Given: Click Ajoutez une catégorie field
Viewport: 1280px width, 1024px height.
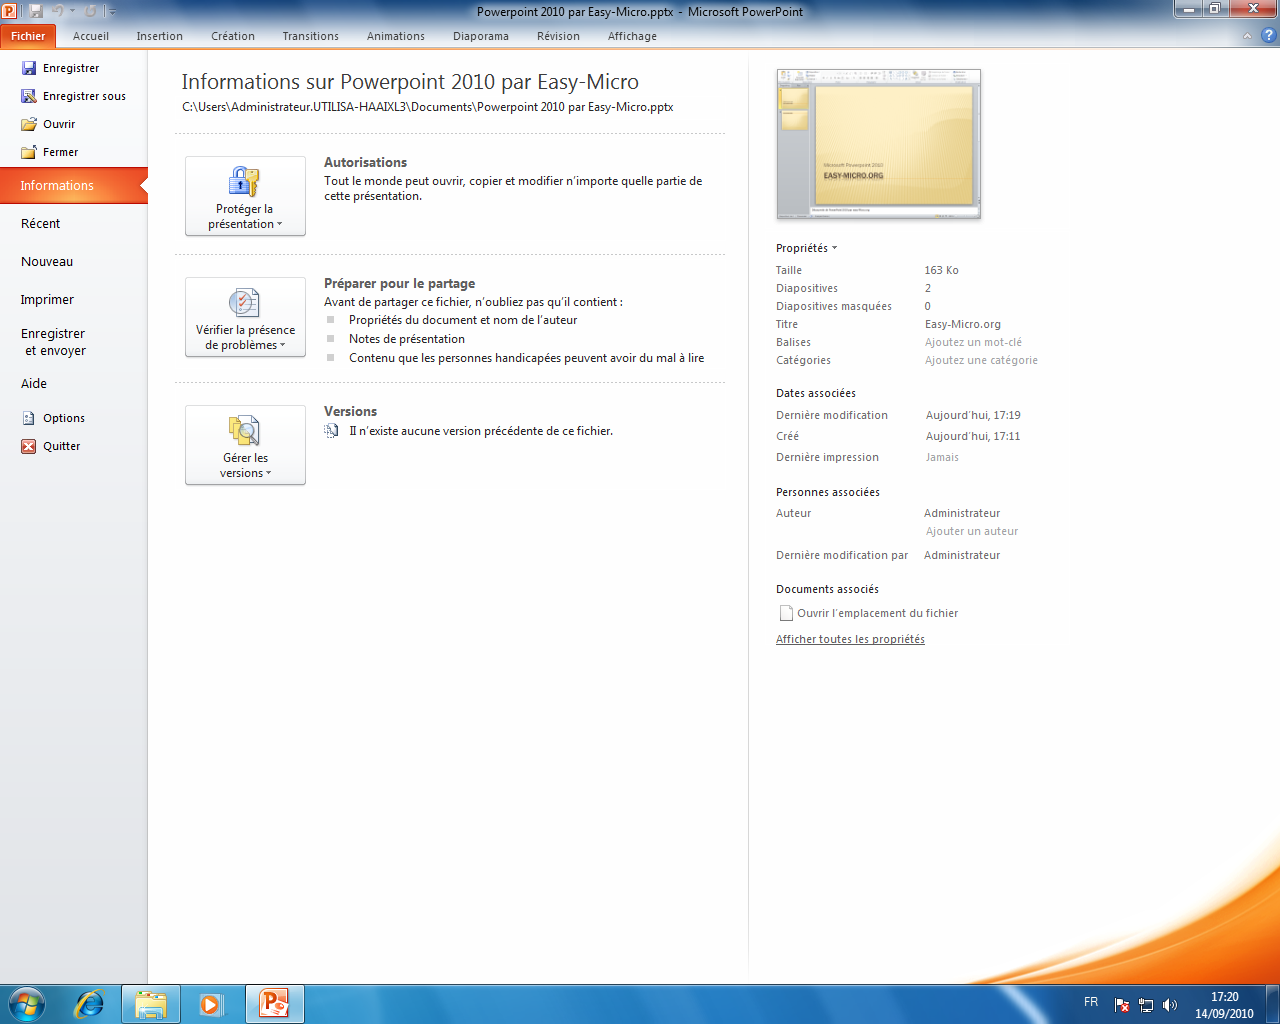Looking at the screenshot, I should [x=981, y=360].
